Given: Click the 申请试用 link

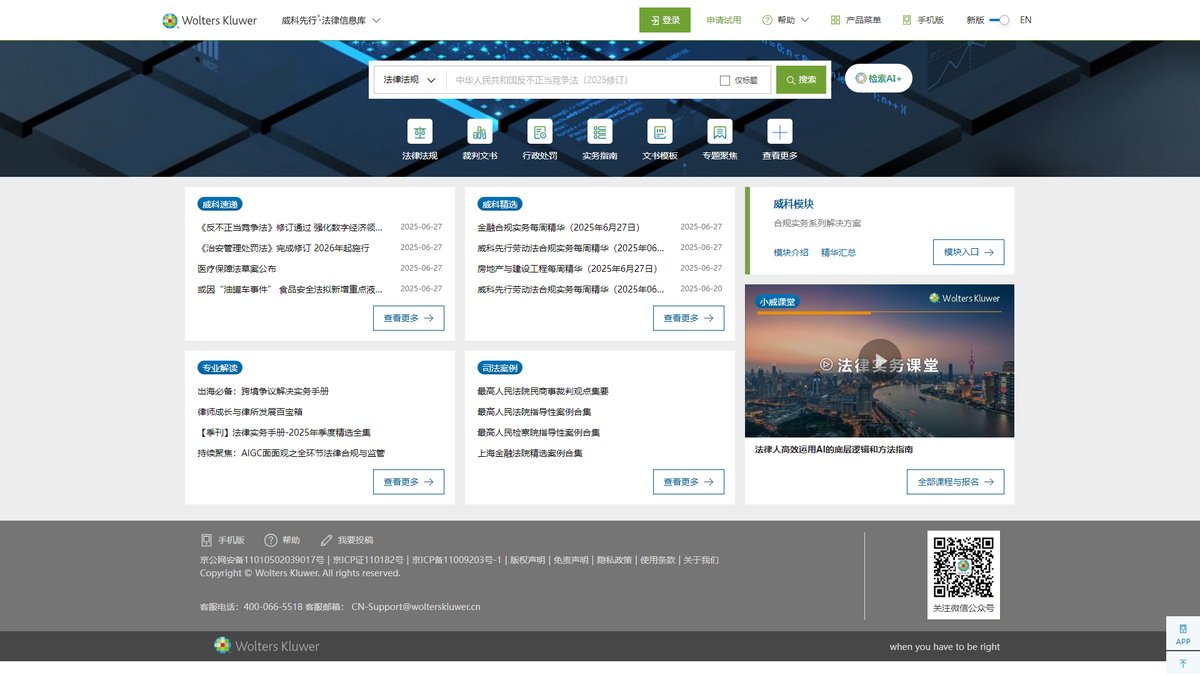Looking at the screenshot, I should [724, 20].
